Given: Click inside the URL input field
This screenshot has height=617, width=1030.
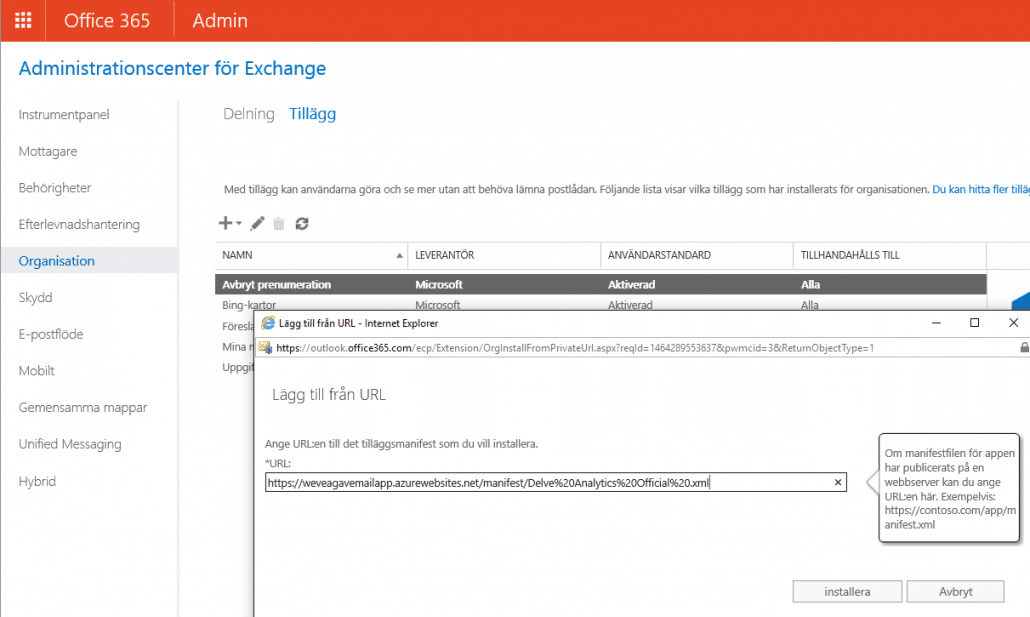Looking at the screenshot, I should tap(545, 483).
